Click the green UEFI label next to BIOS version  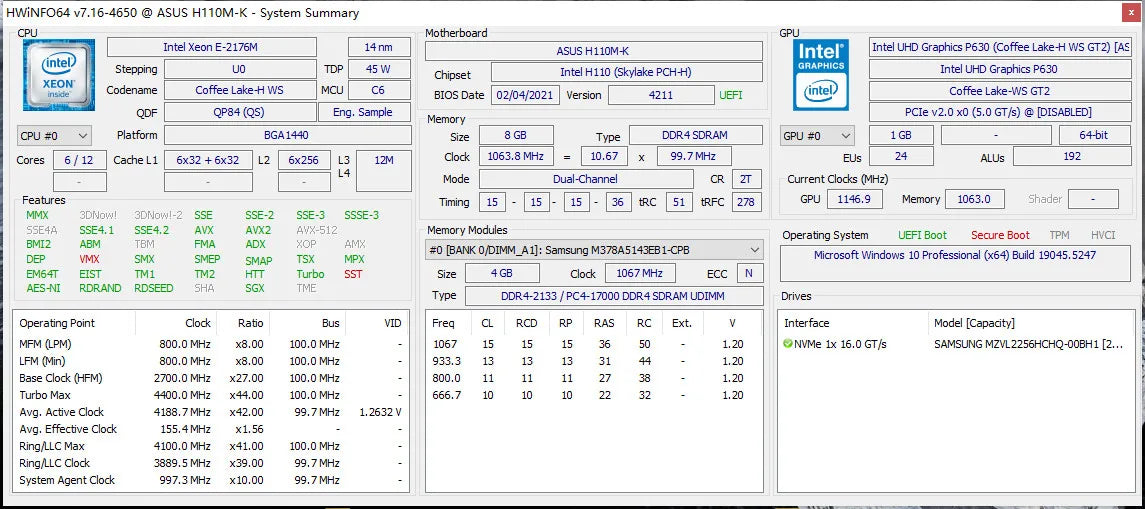click(730, 95)
